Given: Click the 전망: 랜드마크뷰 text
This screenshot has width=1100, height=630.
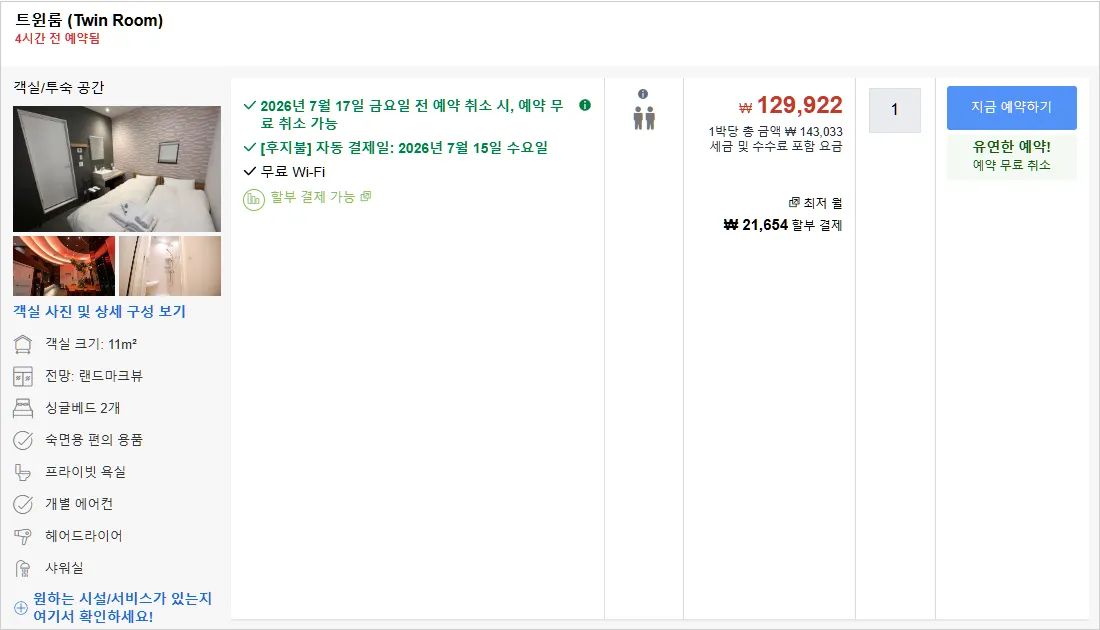Looking at the screenshot, I should coord(94,376).
